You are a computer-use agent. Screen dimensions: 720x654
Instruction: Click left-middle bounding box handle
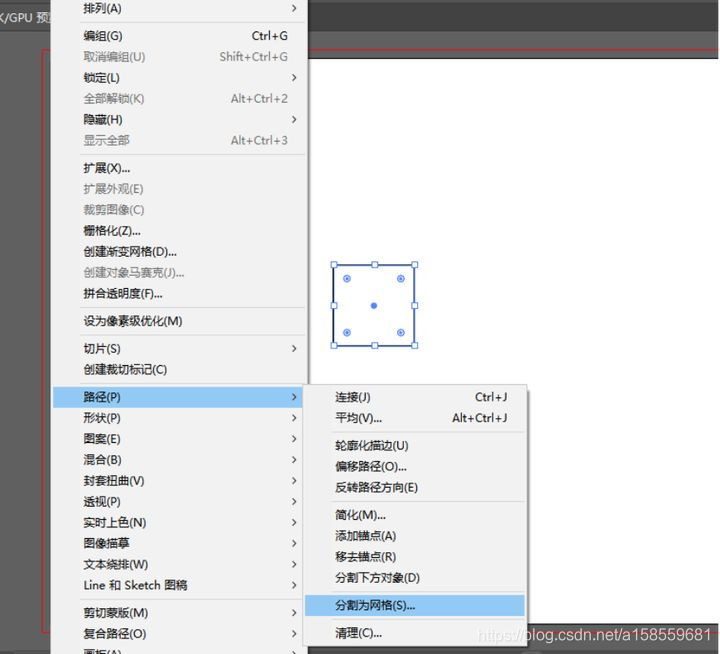tap(334, 305)
